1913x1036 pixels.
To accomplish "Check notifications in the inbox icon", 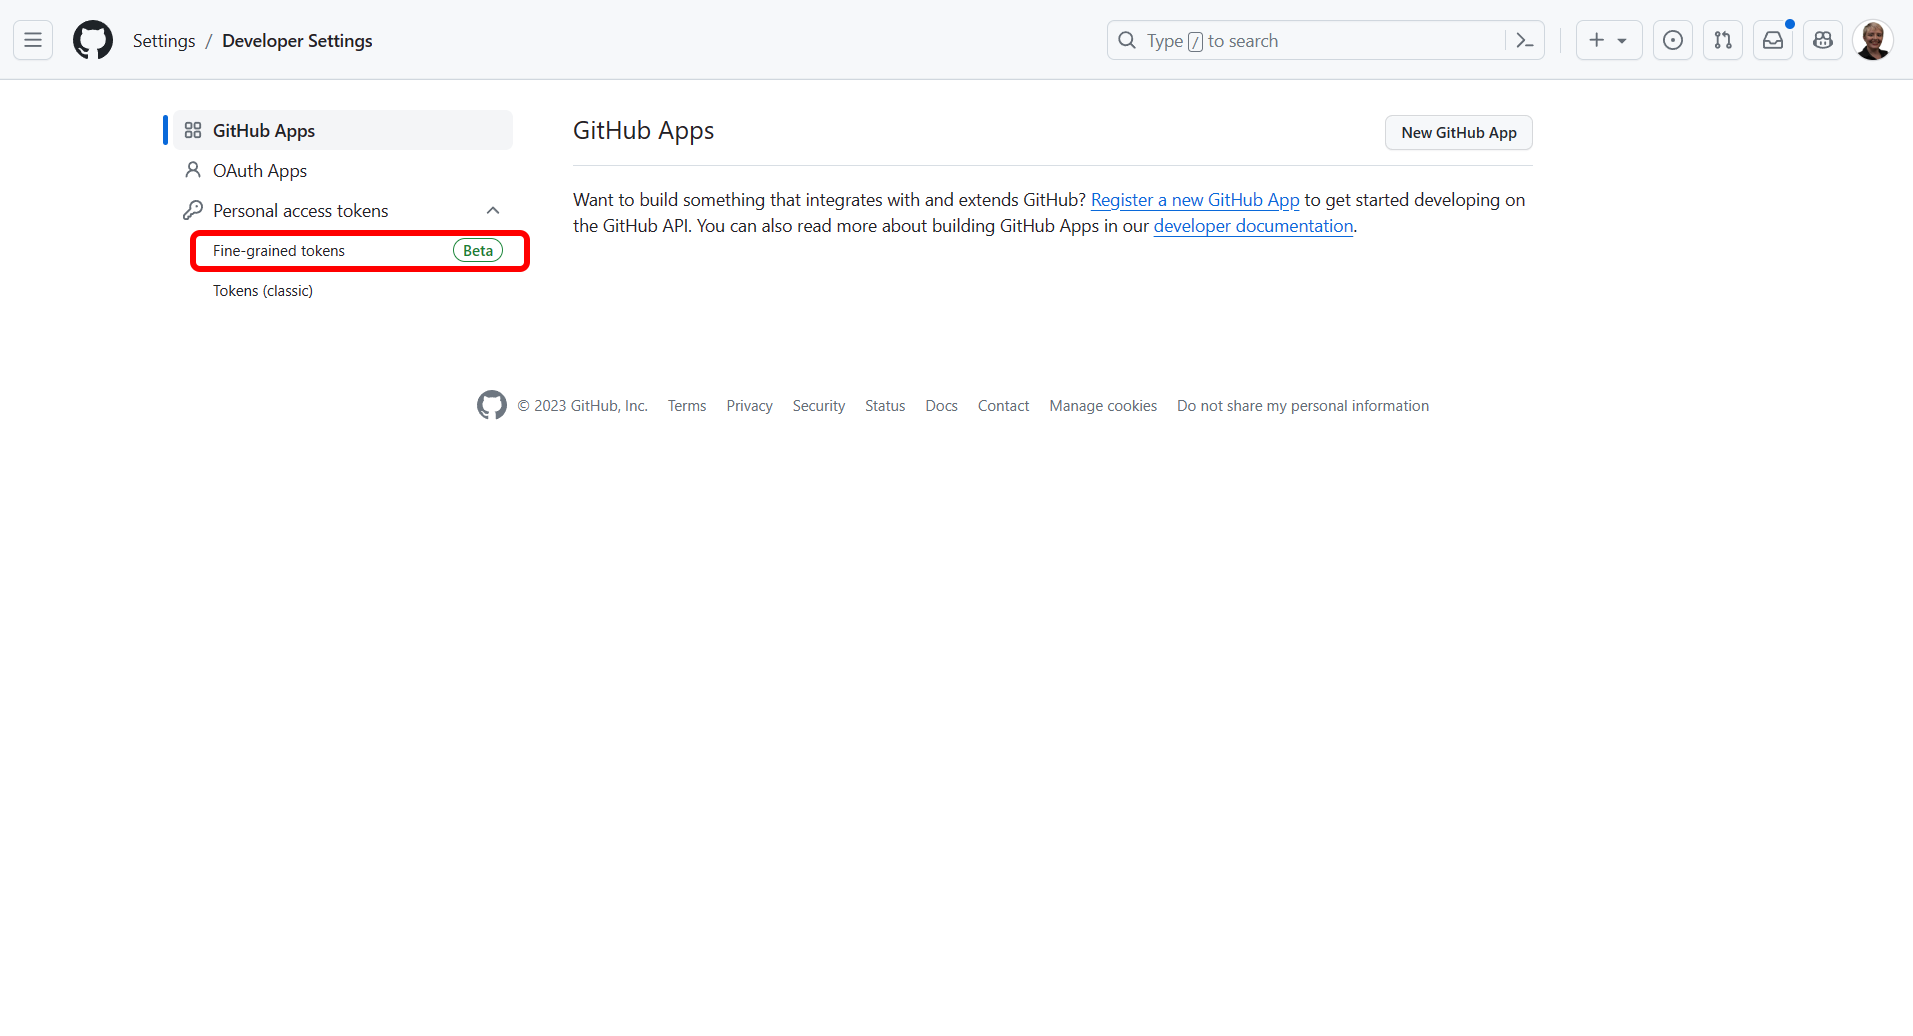I will [x=1773, y=40].
